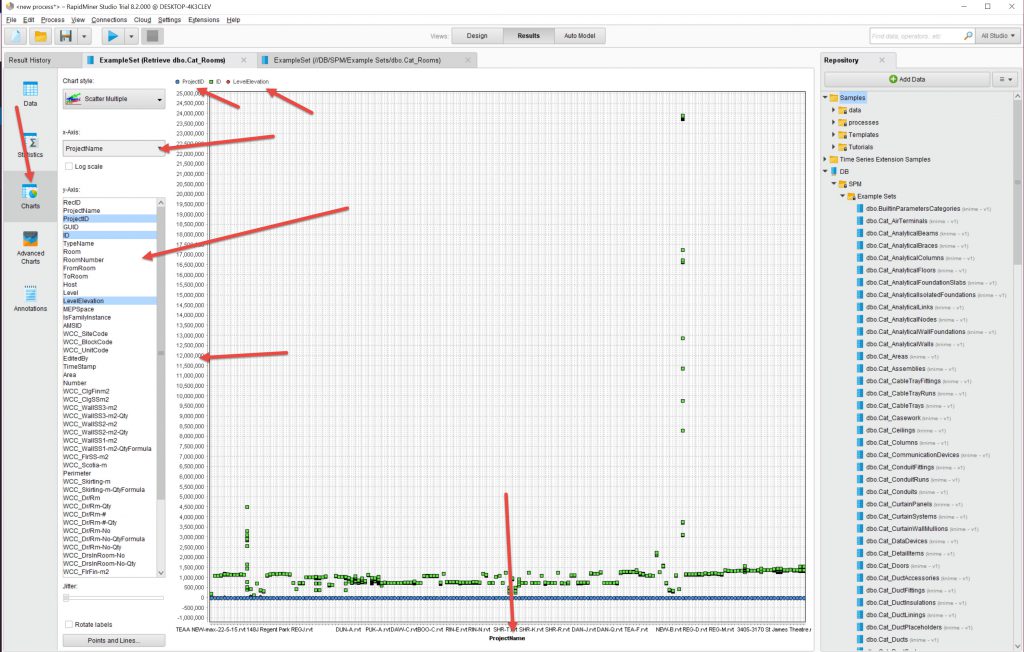This screenshot has width=1024, height=652.
Task: Open the Data view in the sidebar
Action: pyautogui.click(x=30, y=94)
